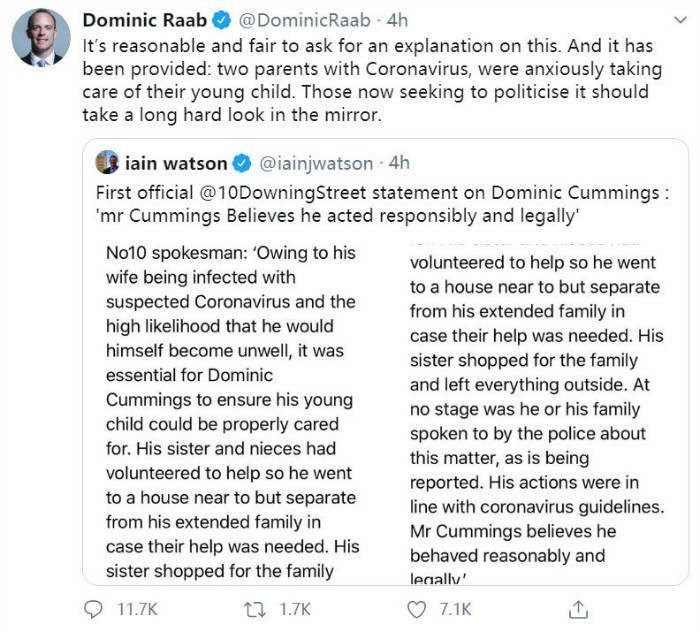Click the 1.7K retweets count
The width and height of the screenshot is (700, 632).
click(x=294, y=608)
